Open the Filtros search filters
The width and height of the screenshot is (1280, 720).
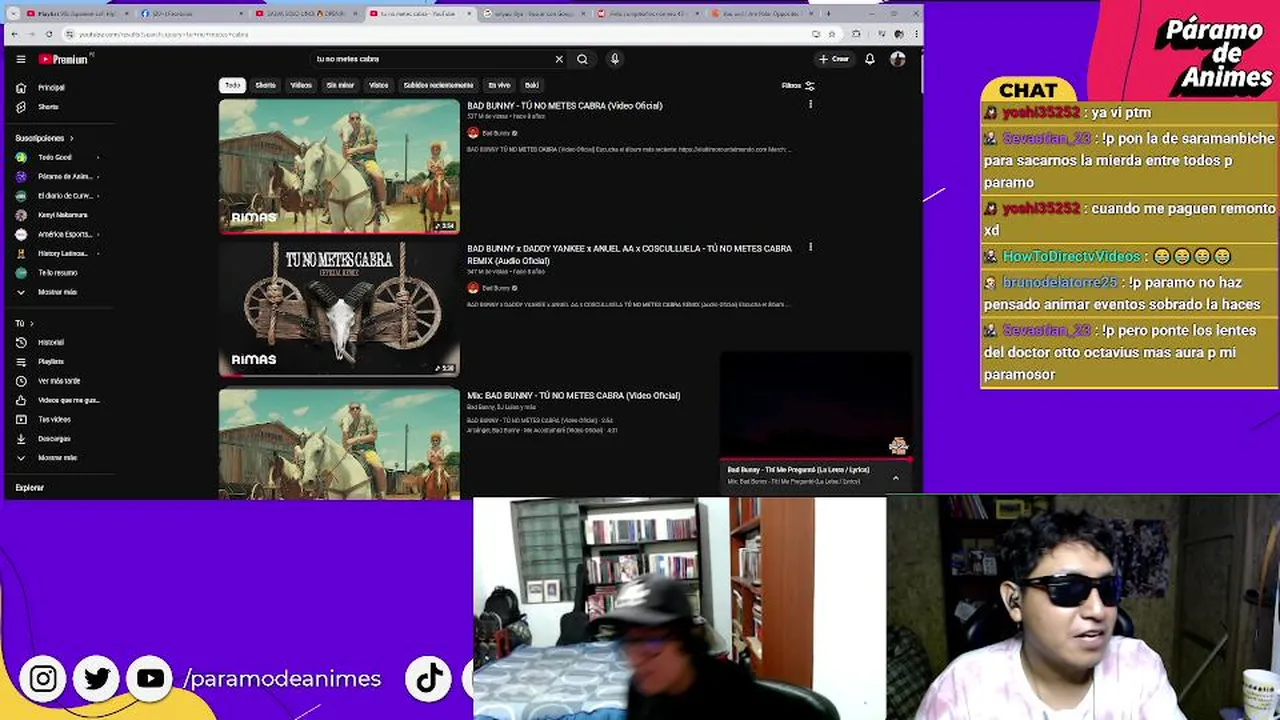(798, 86)
